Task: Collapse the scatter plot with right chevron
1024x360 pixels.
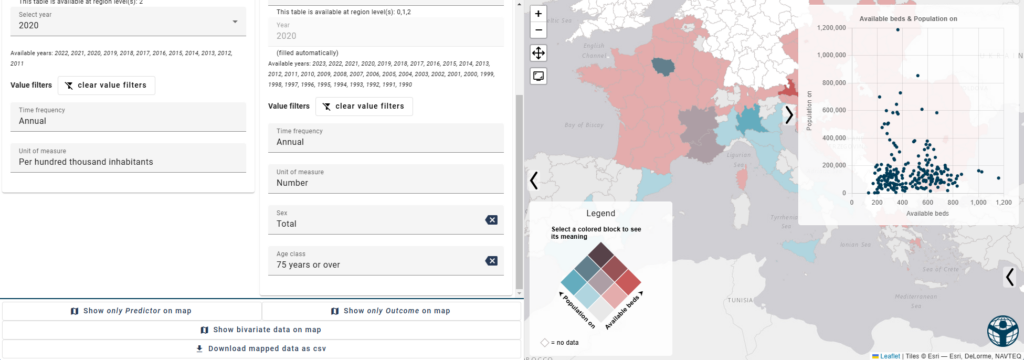Action: pos(789,115)
